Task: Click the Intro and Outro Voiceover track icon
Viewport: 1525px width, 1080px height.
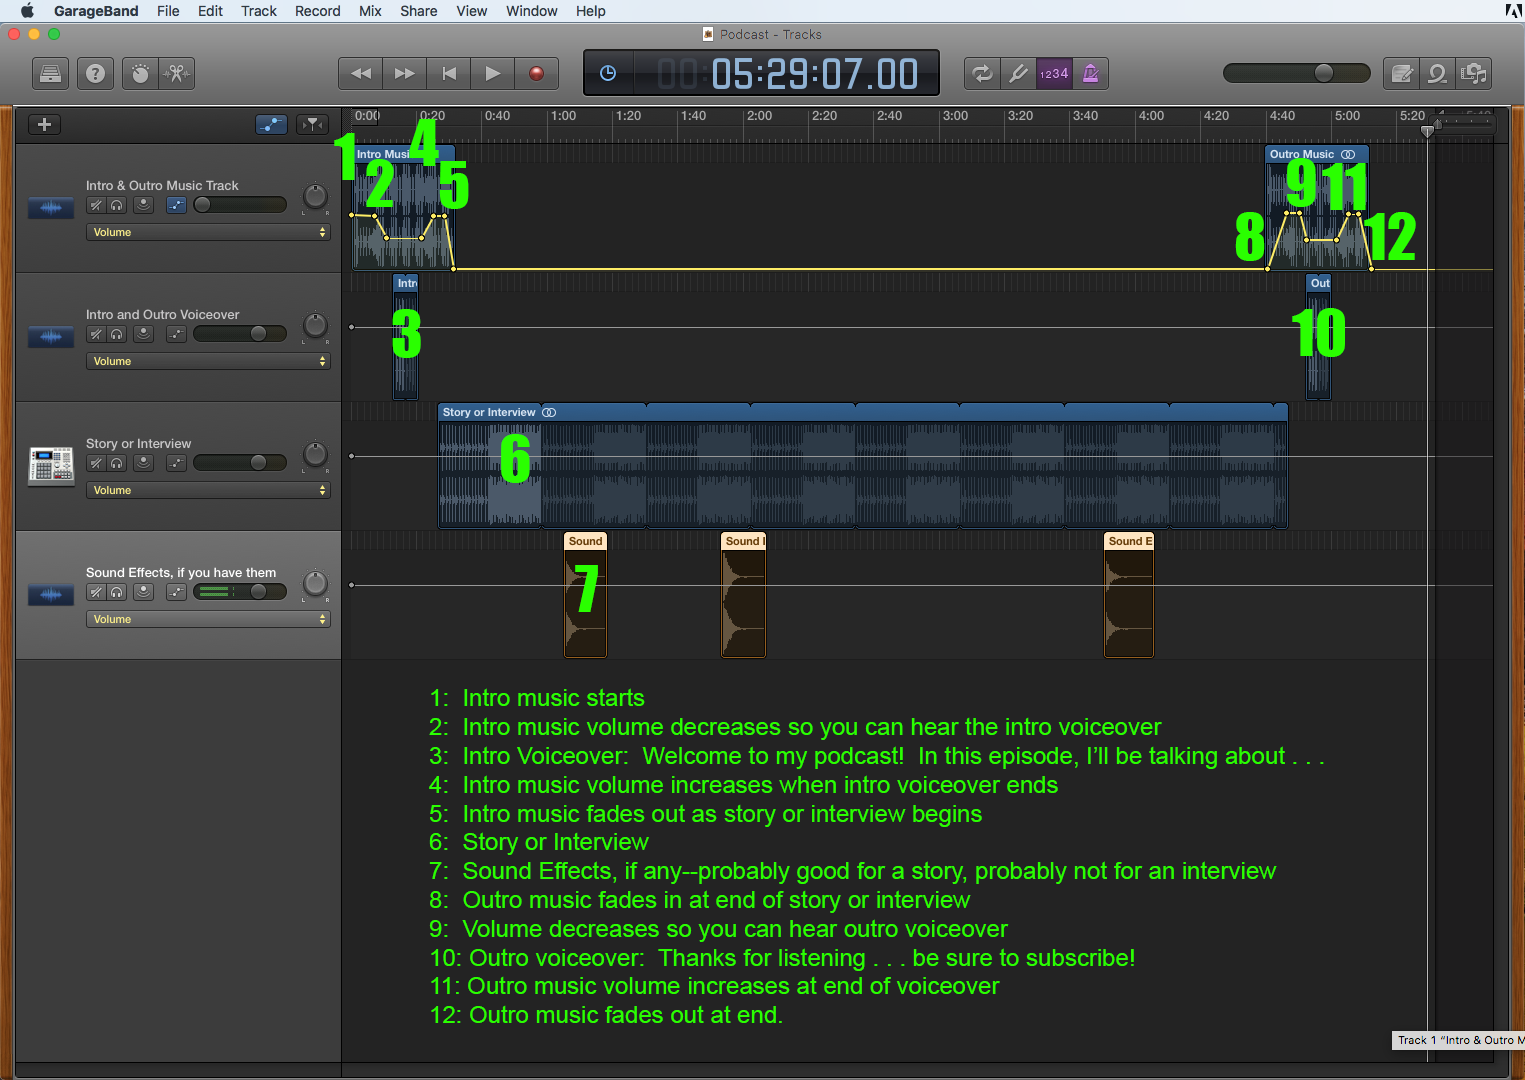Action: pyautogui.click(x=51, y=337)
